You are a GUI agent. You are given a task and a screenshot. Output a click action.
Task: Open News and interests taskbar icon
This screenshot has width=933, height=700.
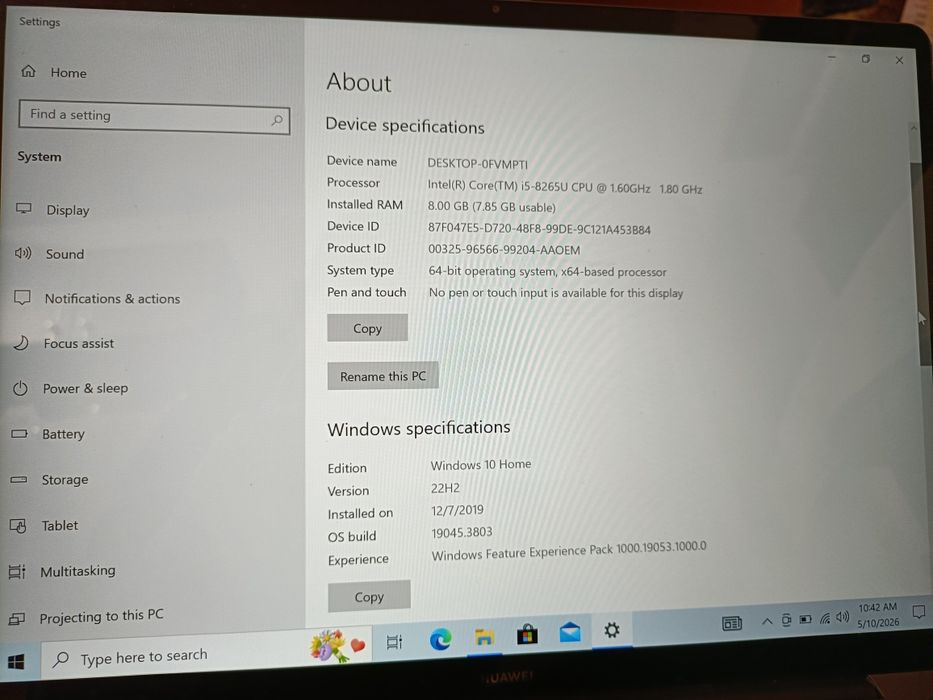click(732, 623)
